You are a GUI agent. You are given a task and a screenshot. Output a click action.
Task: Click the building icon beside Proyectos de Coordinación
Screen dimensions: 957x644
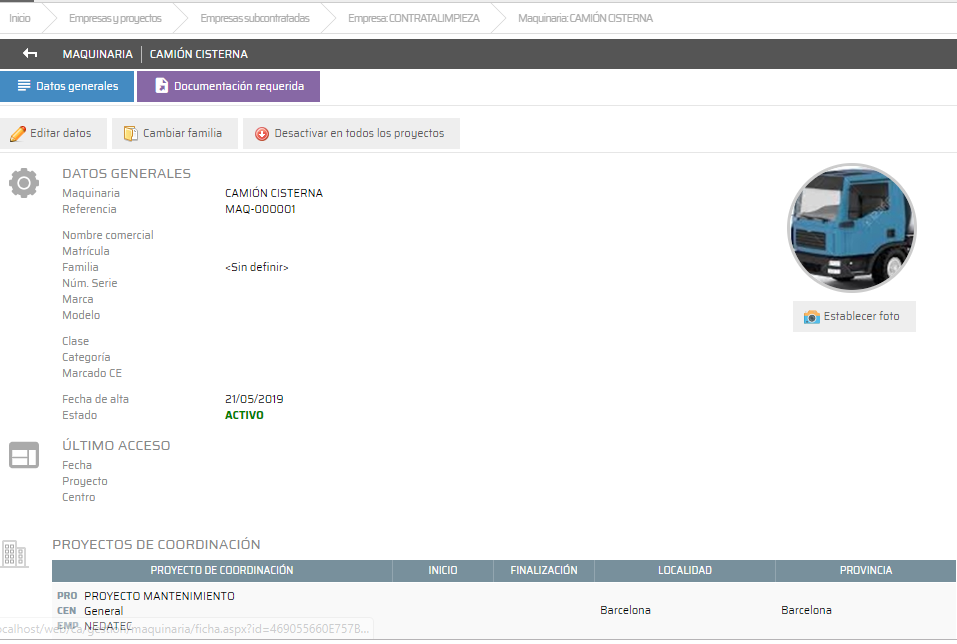[x=14, y=553]
